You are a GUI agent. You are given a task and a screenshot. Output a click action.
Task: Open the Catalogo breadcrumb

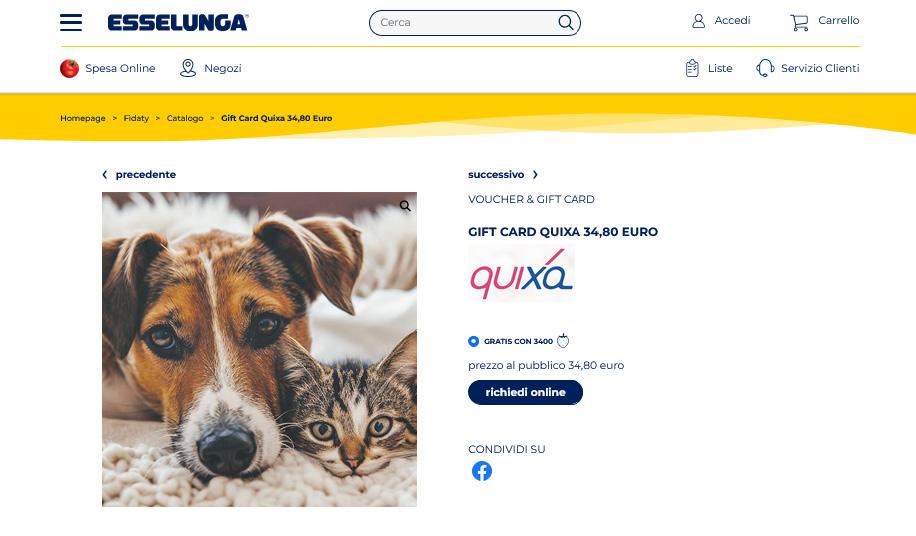click(x=185, y=118)
